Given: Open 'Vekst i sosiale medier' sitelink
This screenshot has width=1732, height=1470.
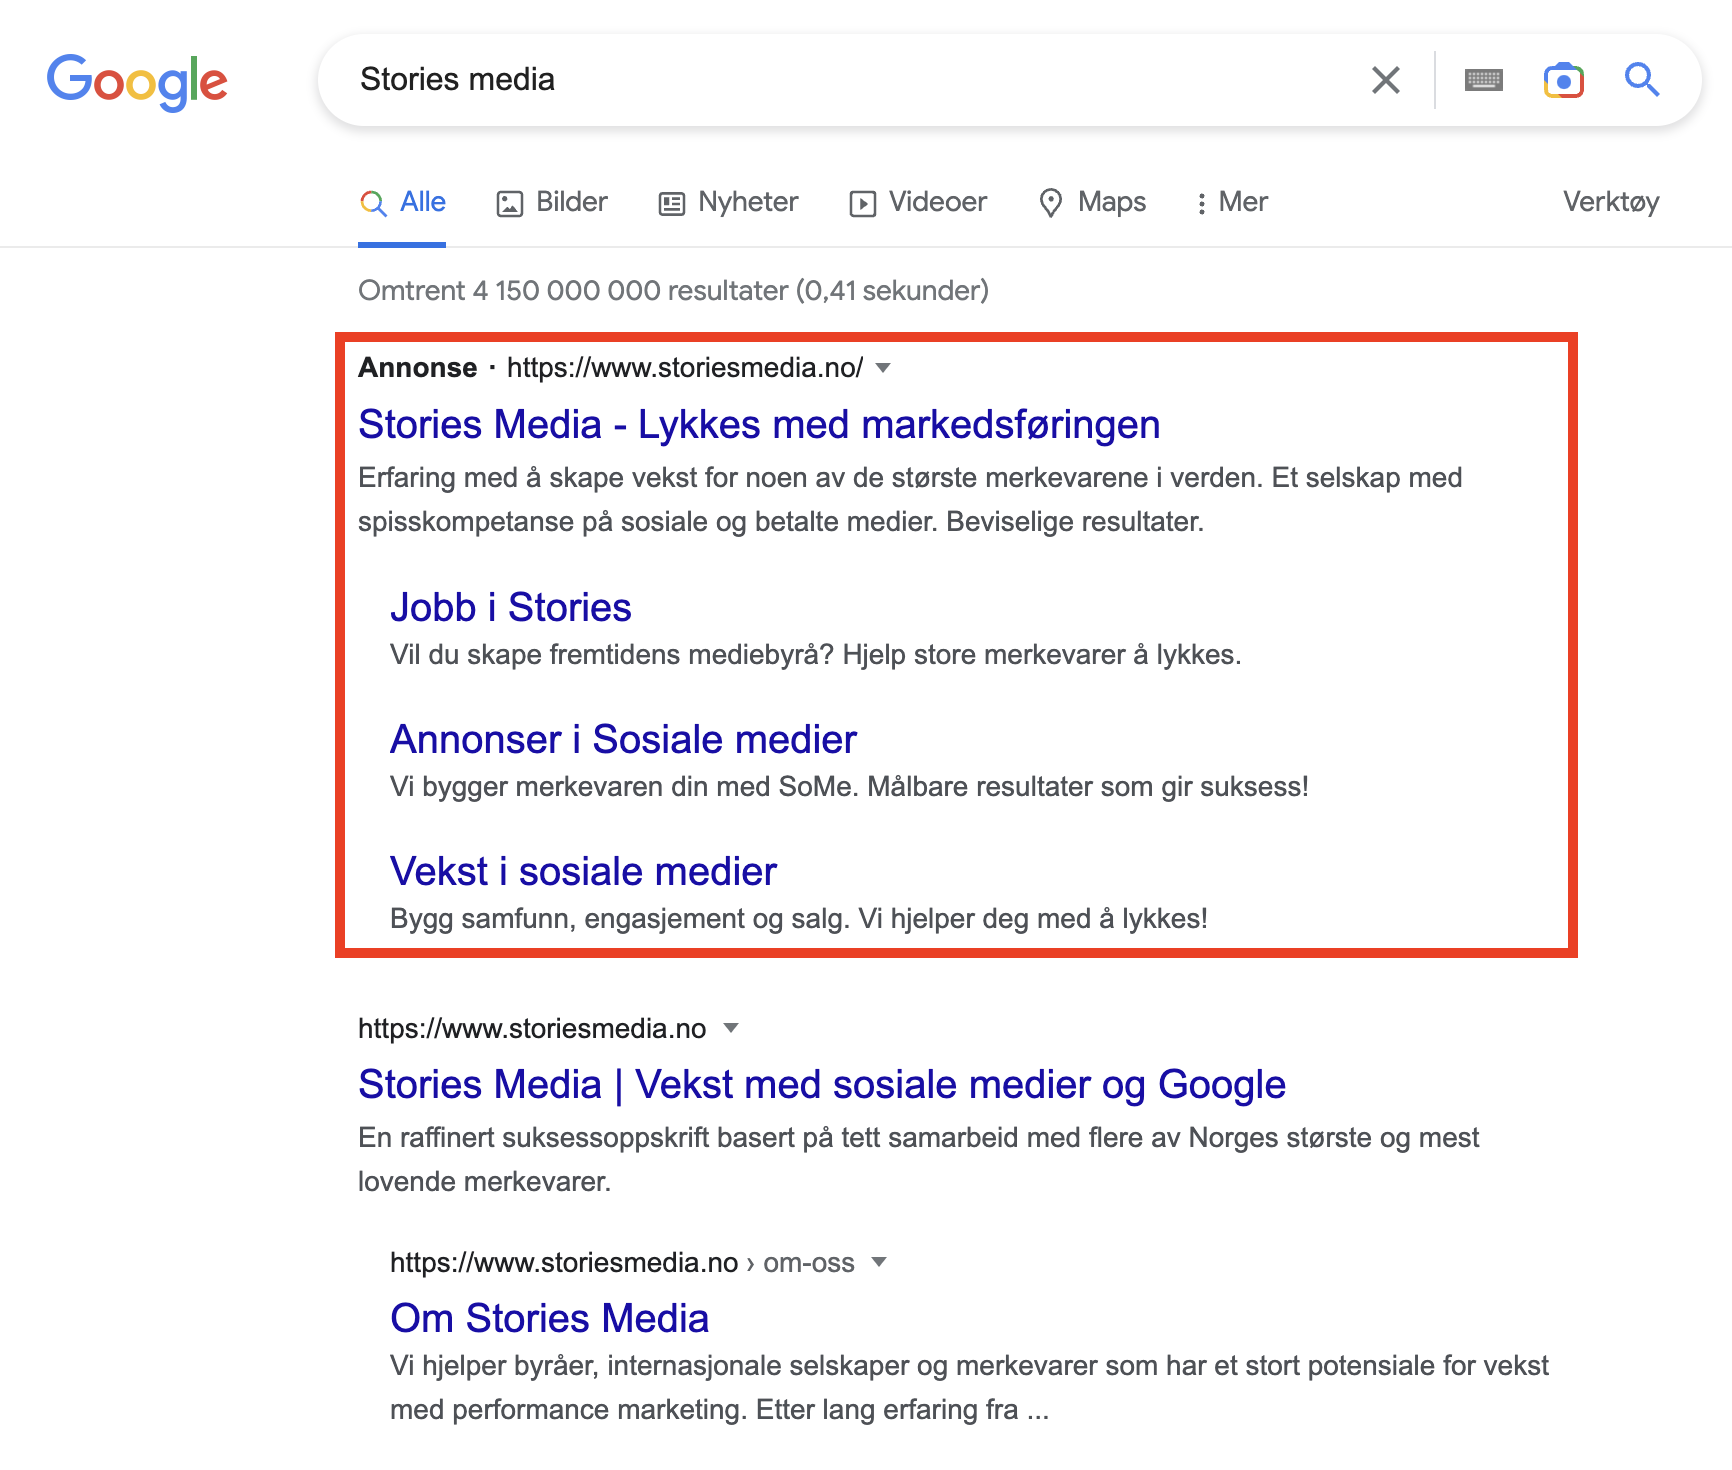Looking at the screenshot, I should [583, 872].
